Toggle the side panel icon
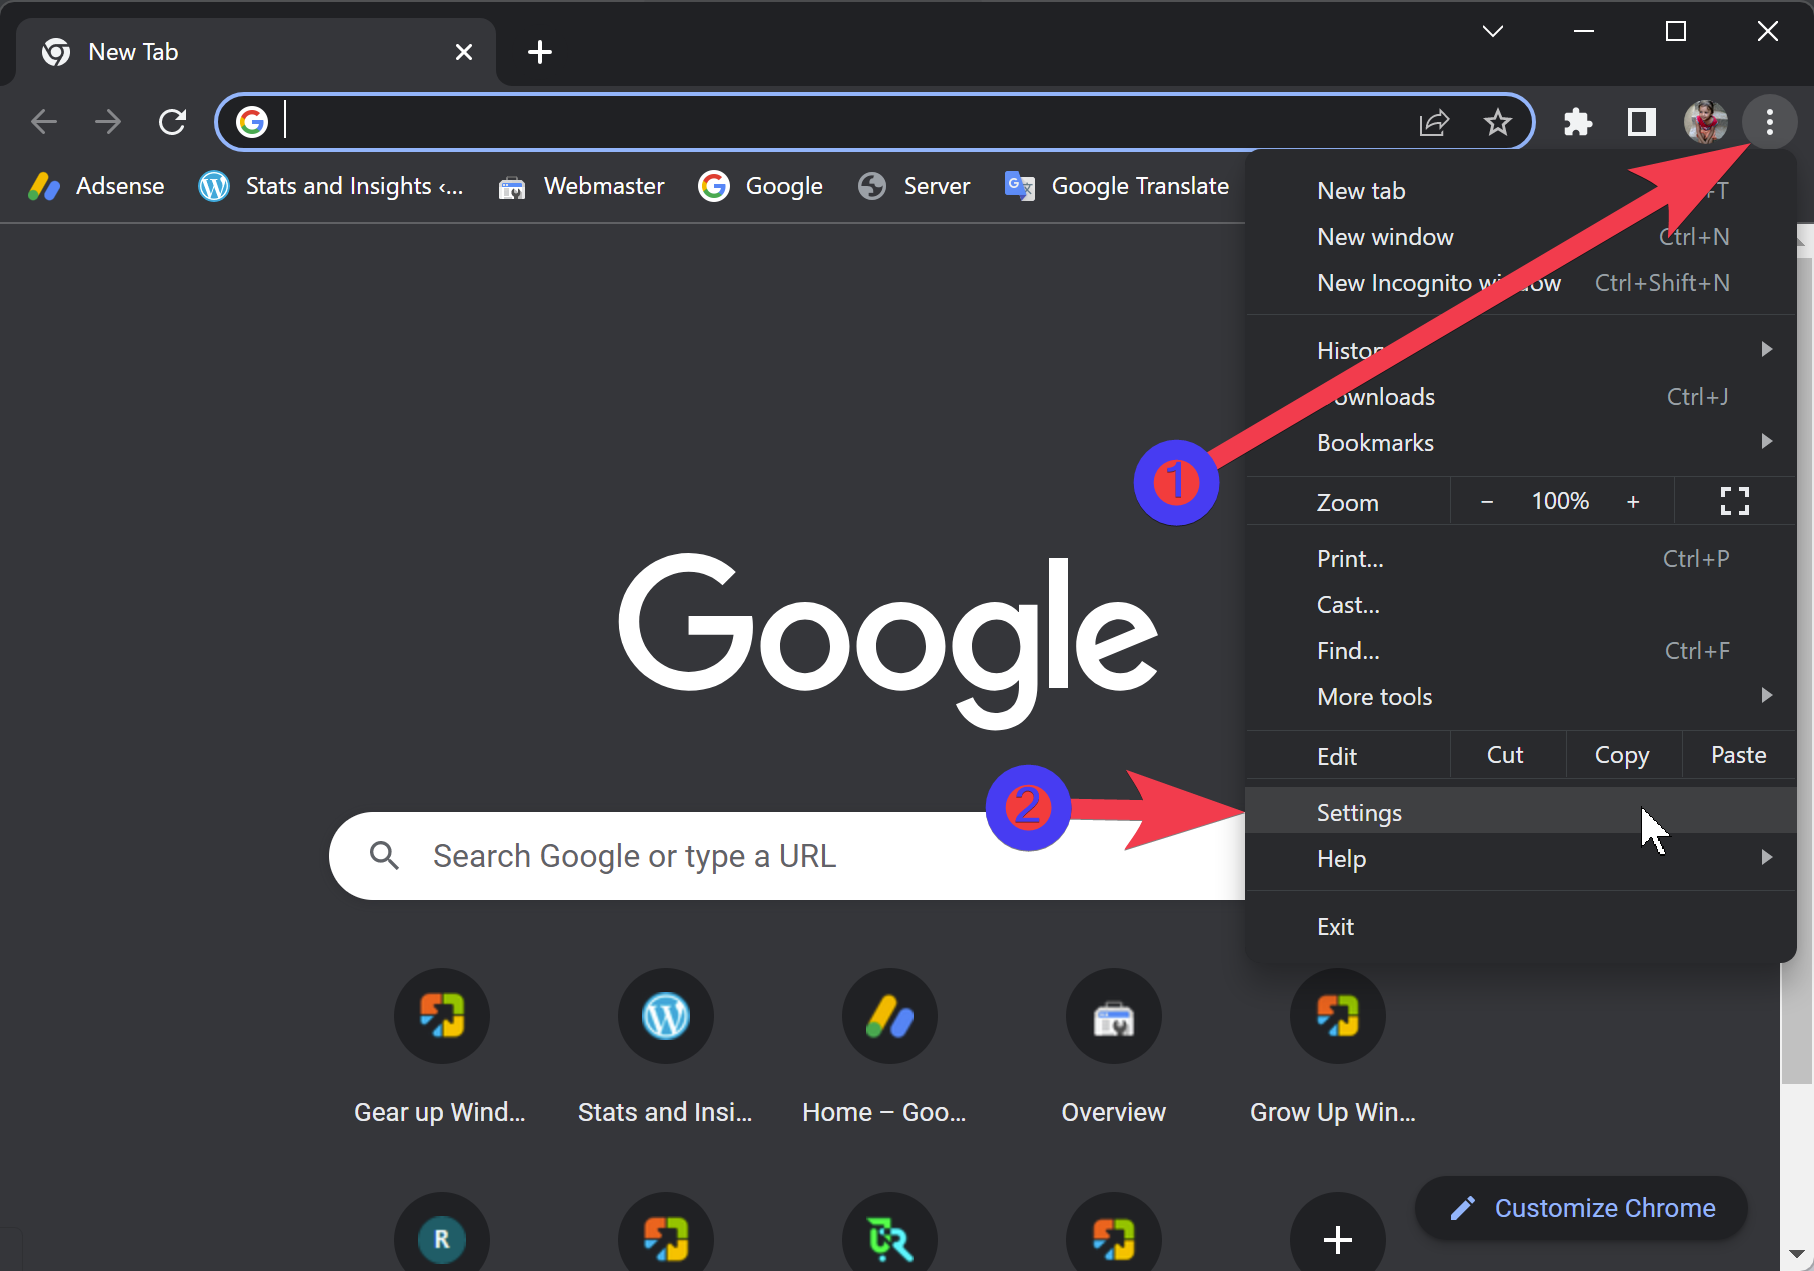This screenshot has width=1814, height=1271. [x=1641, y=122]
